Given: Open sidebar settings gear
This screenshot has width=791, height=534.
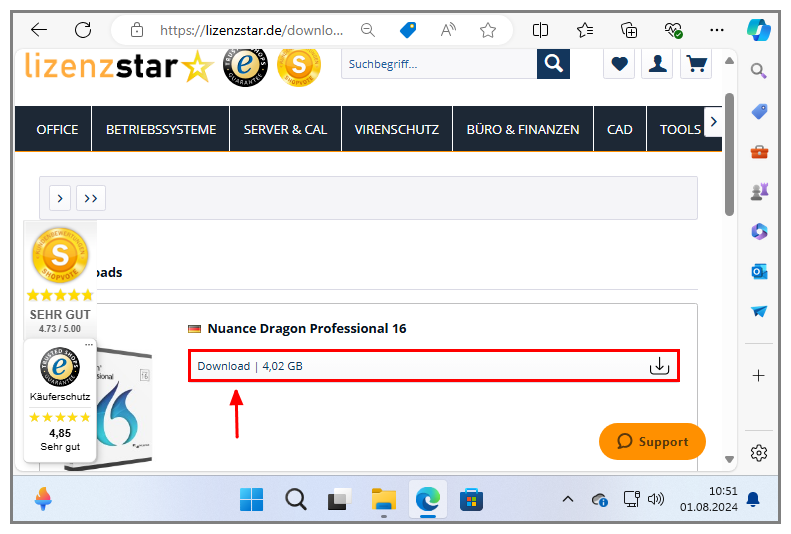Looking at the screenshot, I should (x=759, y=453).
